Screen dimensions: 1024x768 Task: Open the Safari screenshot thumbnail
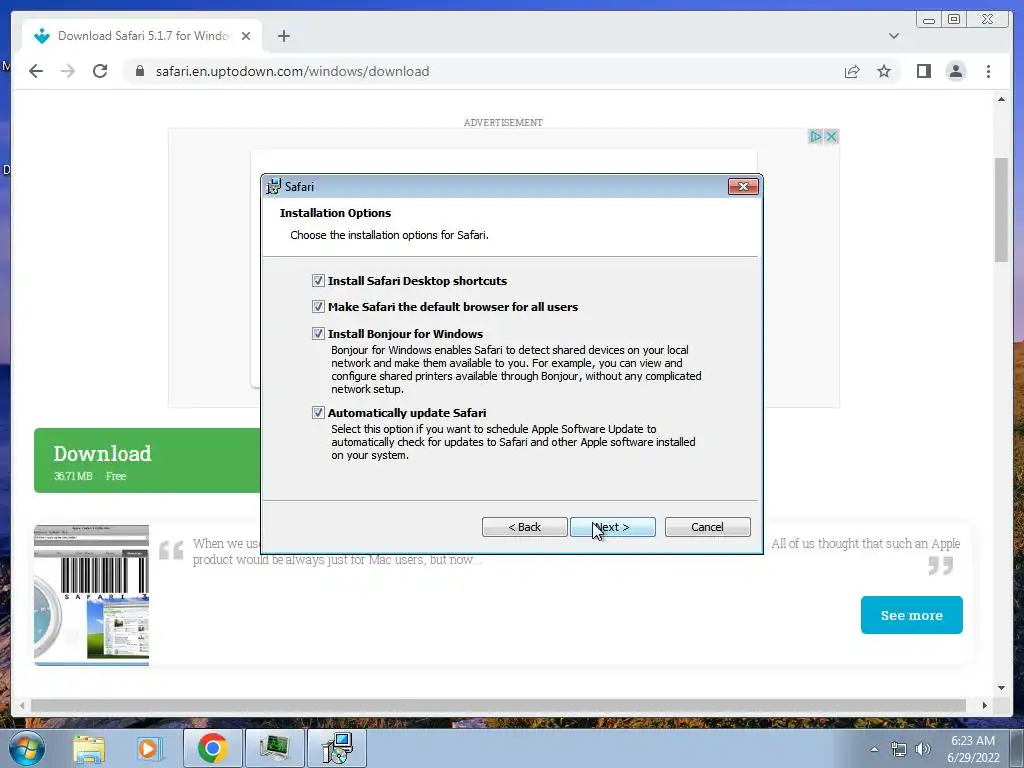pyautogui.click(x=91, y=595)
